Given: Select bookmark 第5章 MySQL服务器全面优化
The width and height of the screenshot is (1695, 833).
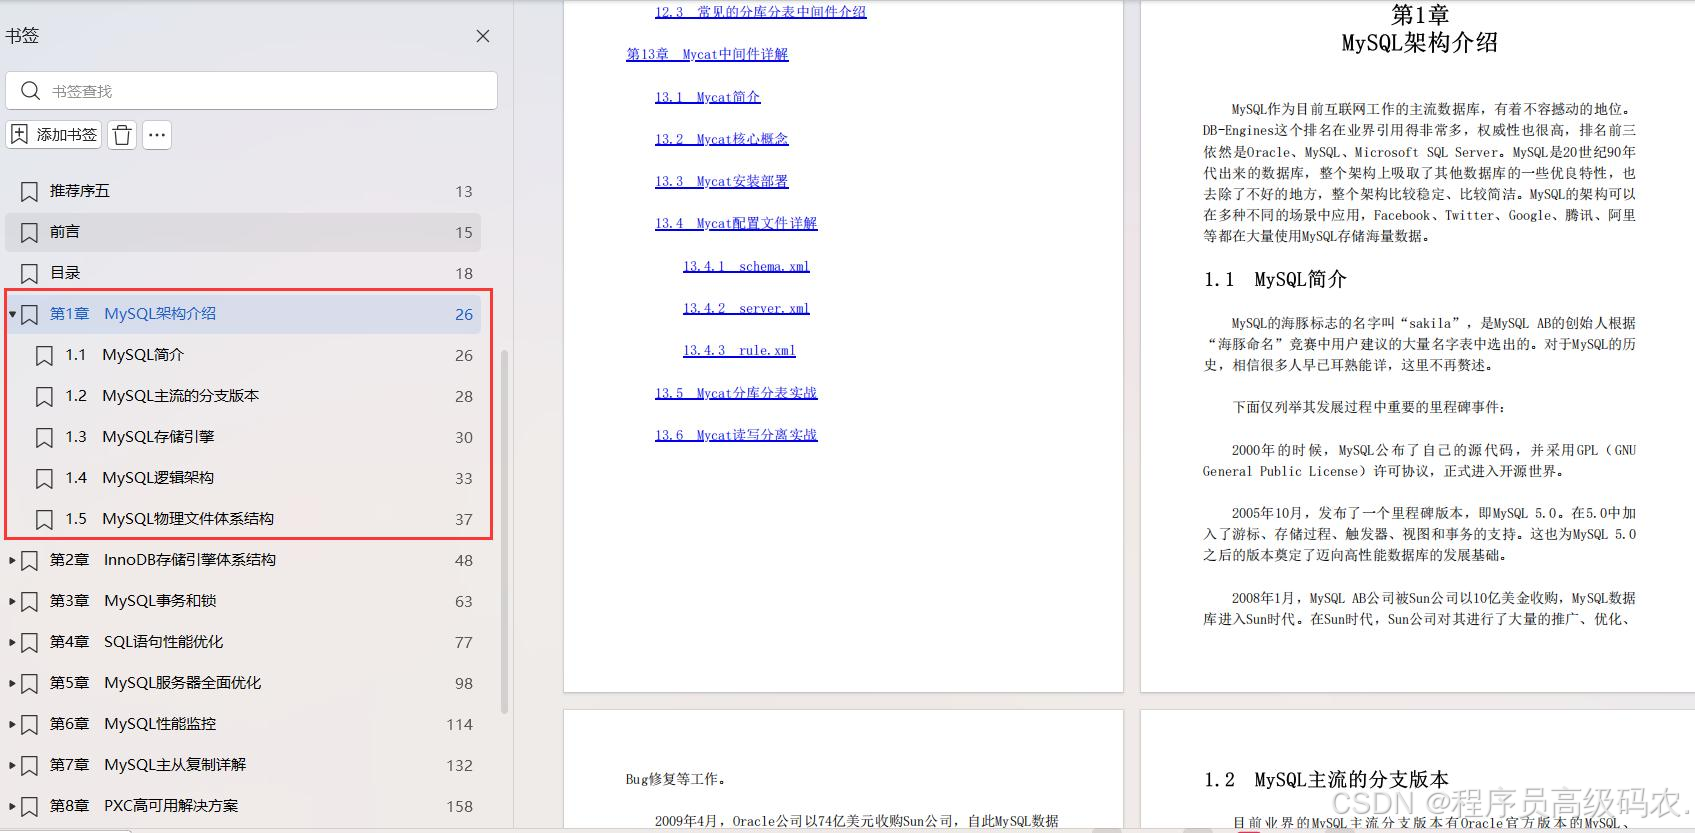Looking at the screenshot, I should (243, 683).
